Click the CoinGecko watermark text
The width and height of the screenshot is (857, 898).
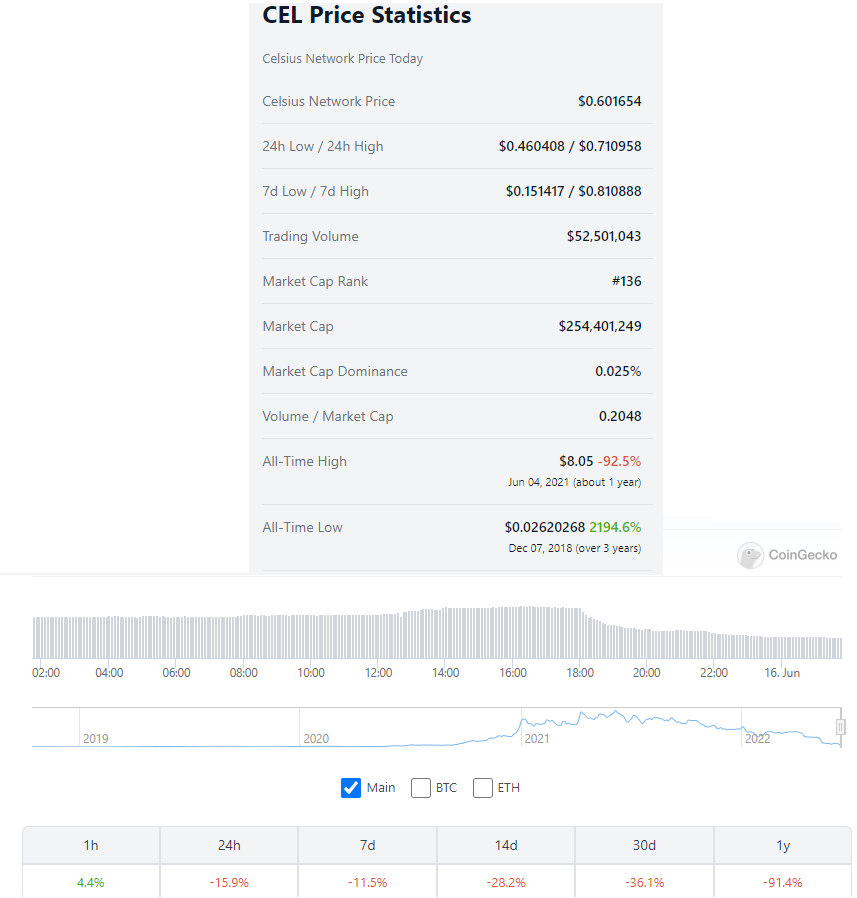[x=803, y=555]
